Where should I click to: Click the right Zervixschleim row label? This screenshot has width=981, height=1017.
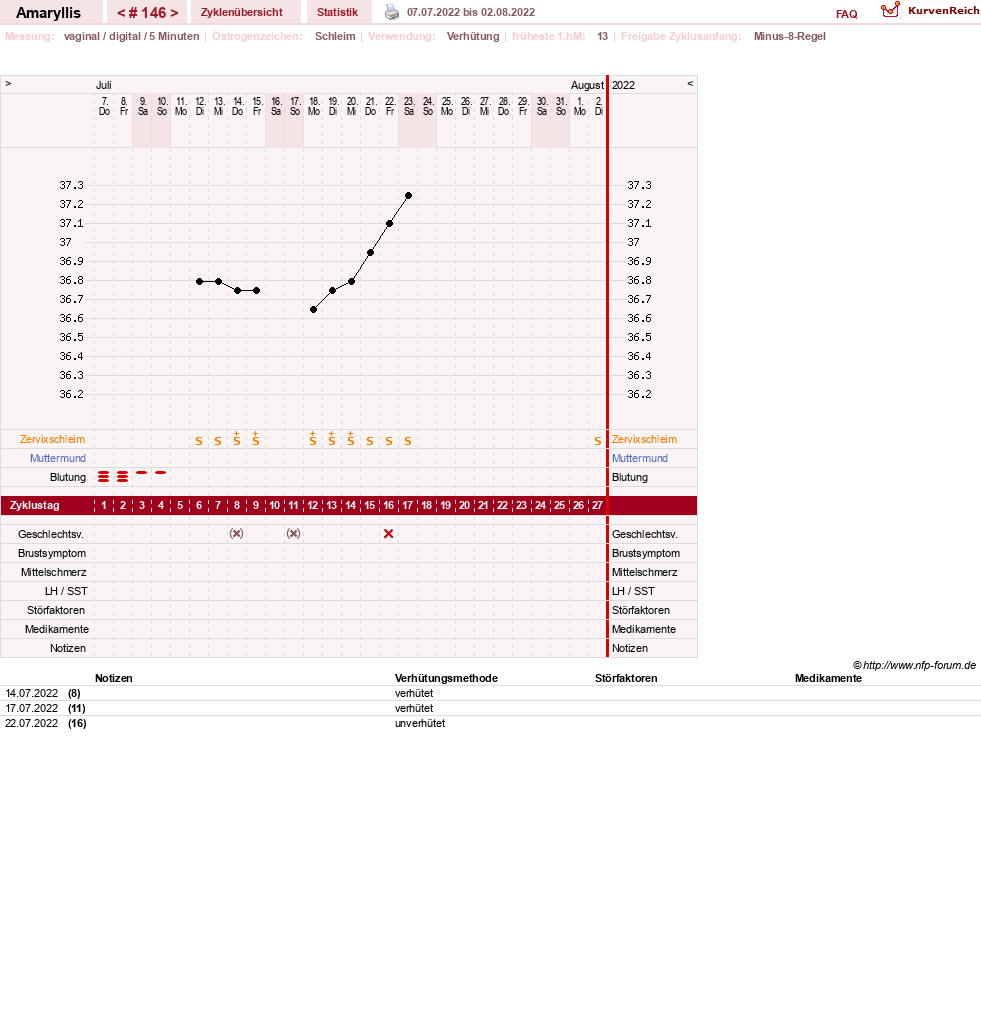coord(644,439)
